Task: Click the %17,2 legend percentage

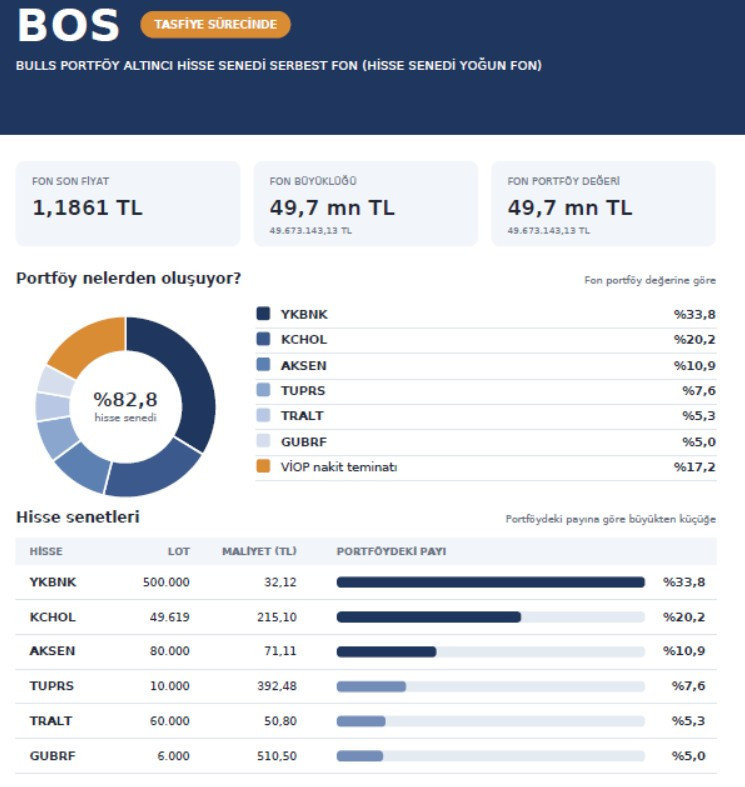Action: [x=694, y=467]
